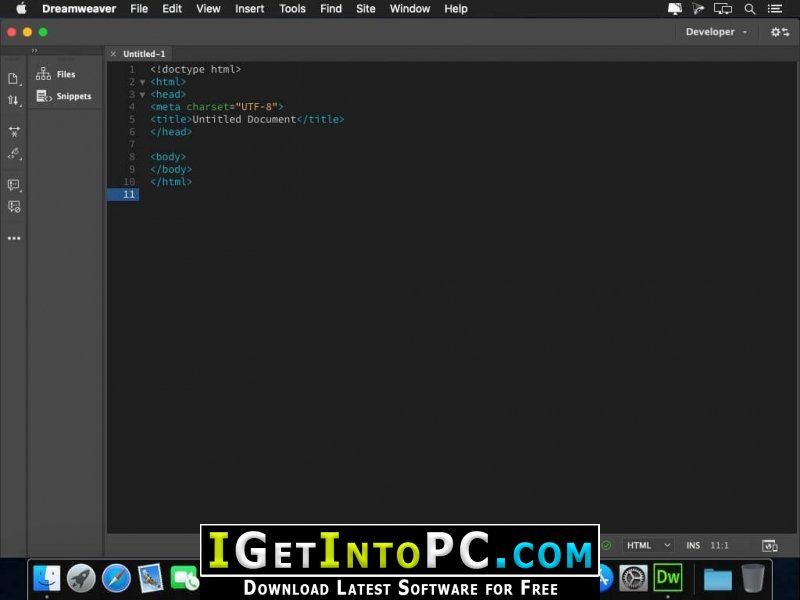The image size is (800, 600).
Task: Click the 11:1 cursor position indicator
Action: point(719,545)
